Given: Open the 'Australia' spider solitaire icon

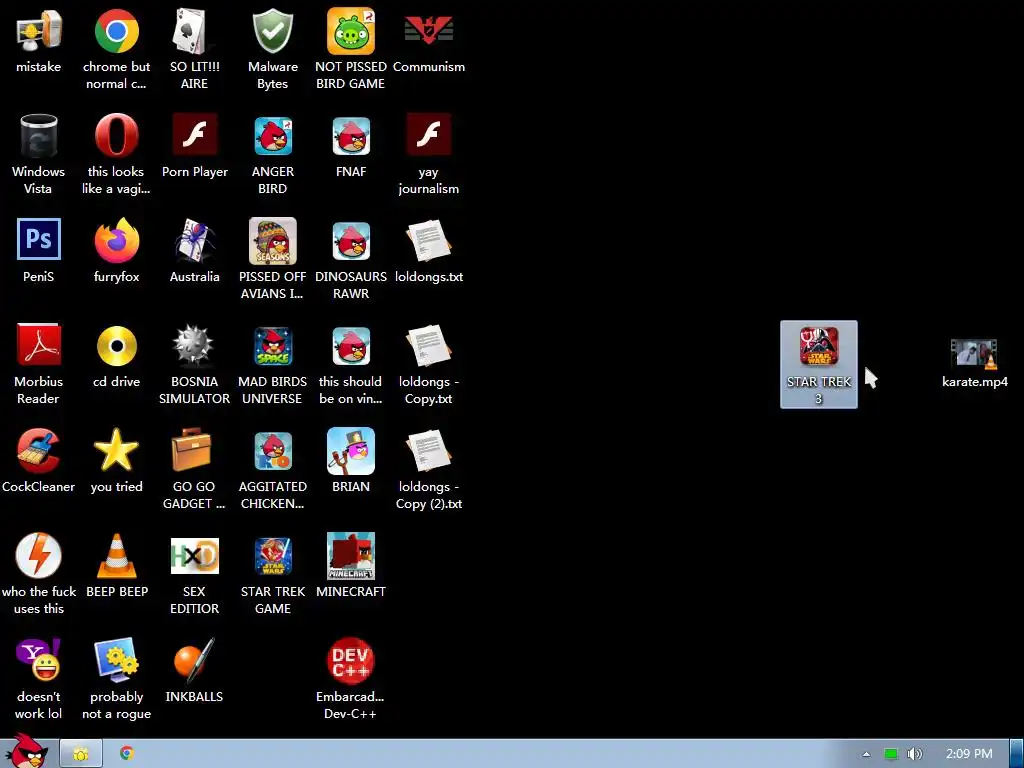Looking at the screenshot, I should (x=194, y=241).
